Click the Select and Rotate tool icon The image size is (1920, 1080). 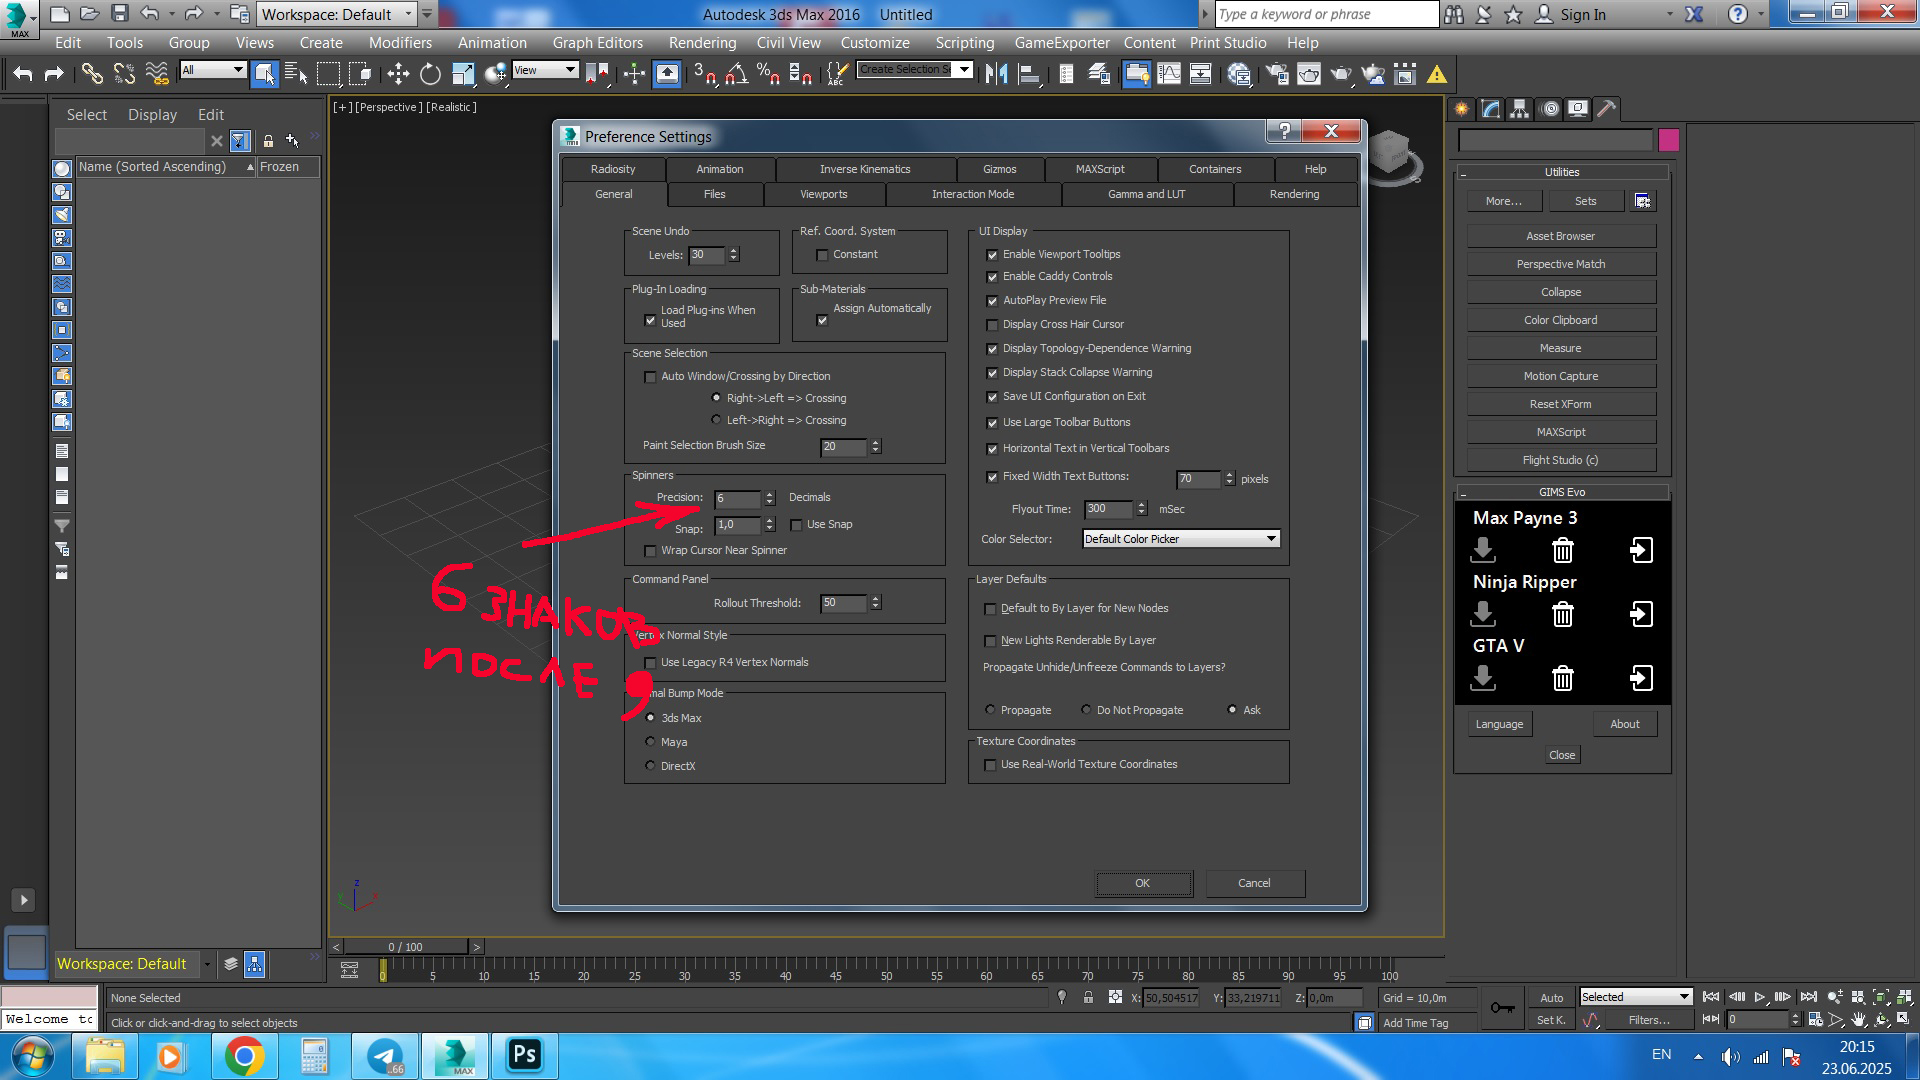tap(430, 74)
